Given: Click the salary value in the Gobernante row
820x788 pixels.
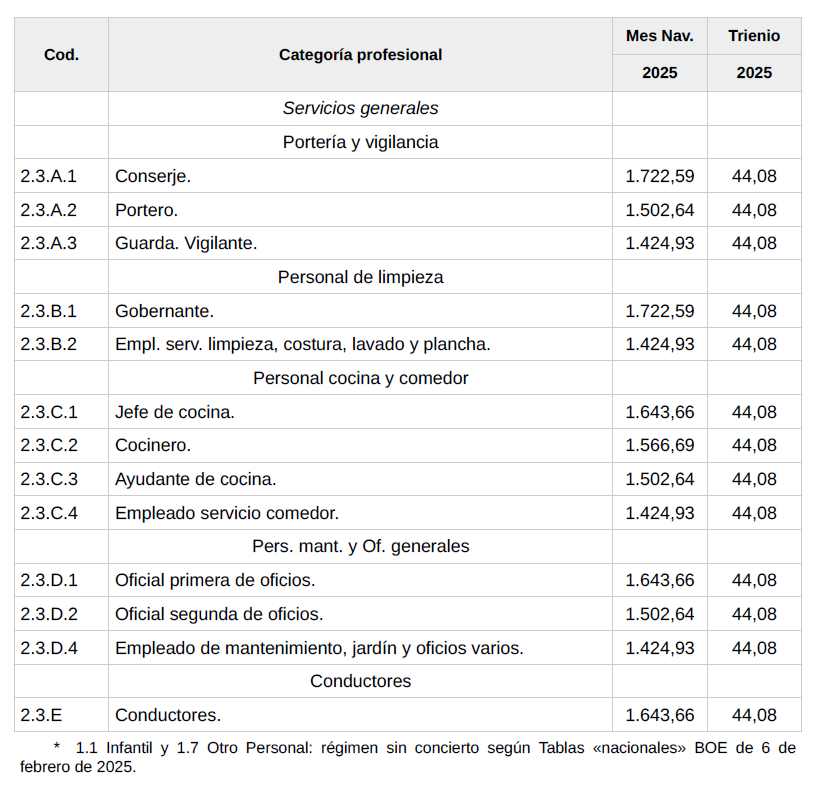Looking at the screenshot, I should tap(659, 311).
